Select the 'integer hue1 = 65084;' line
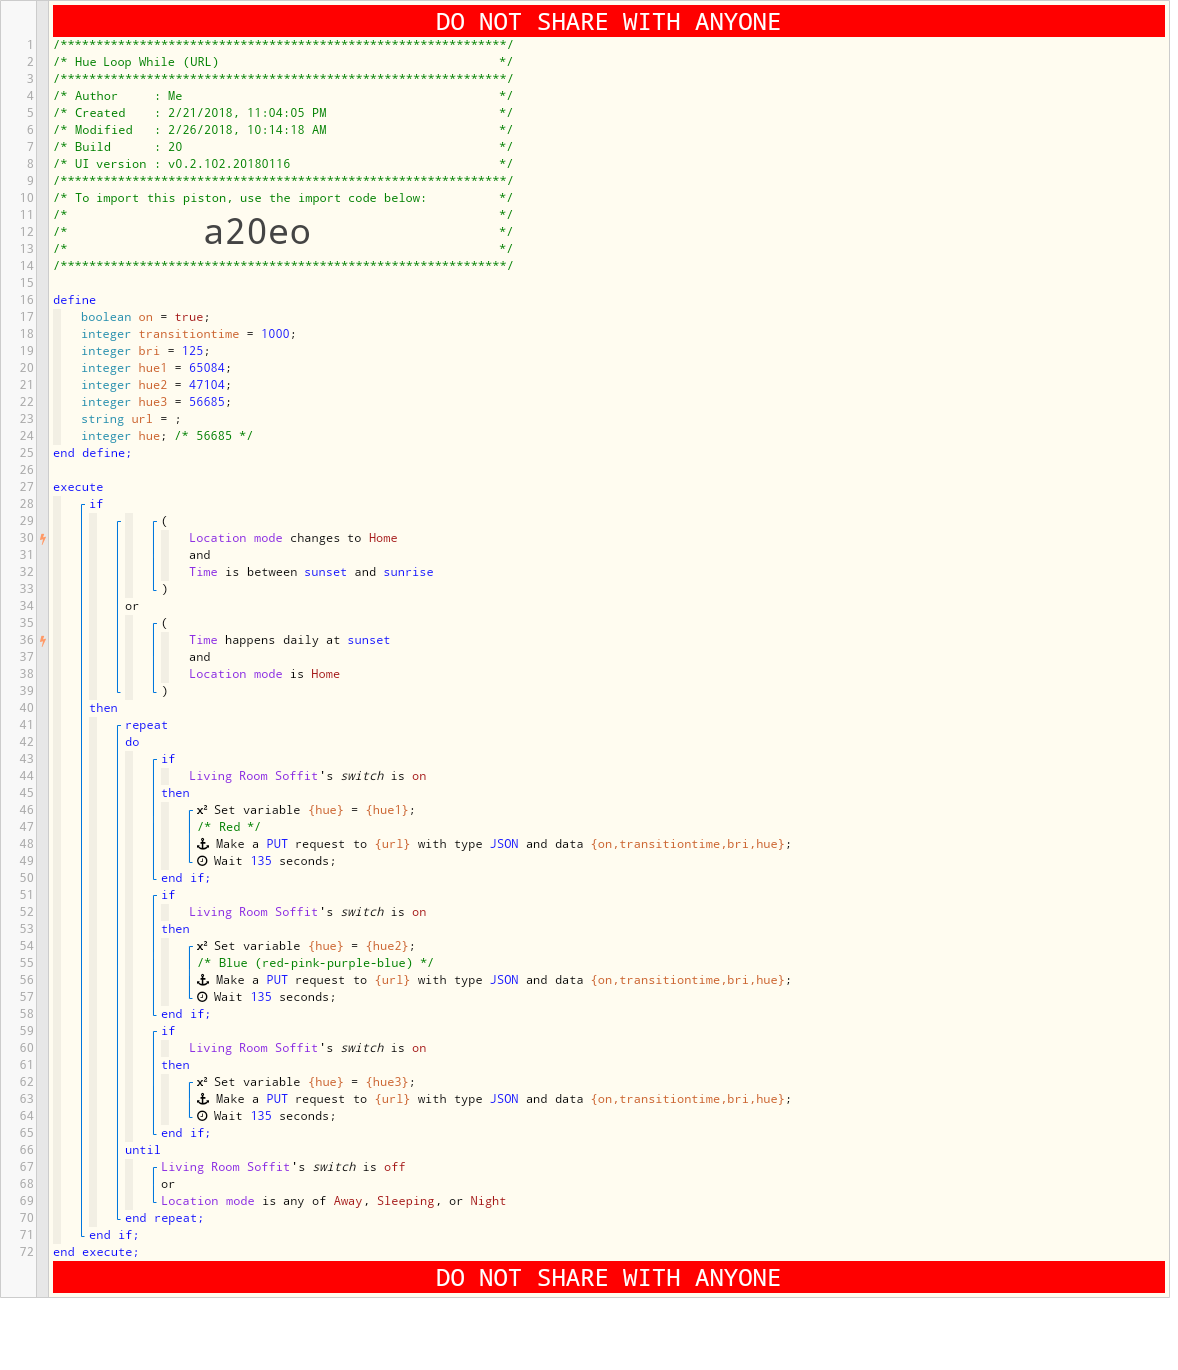 pyautogui.click(x=156, y=368)
